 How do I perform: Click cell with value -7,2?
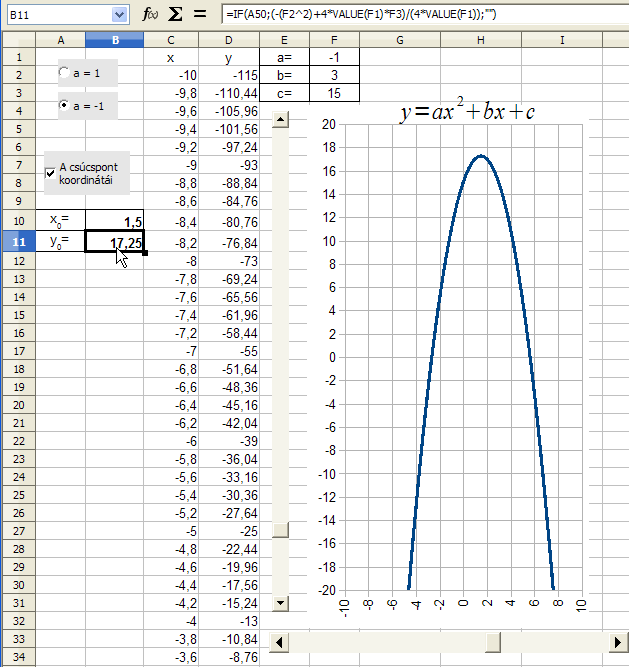[171, 333]
